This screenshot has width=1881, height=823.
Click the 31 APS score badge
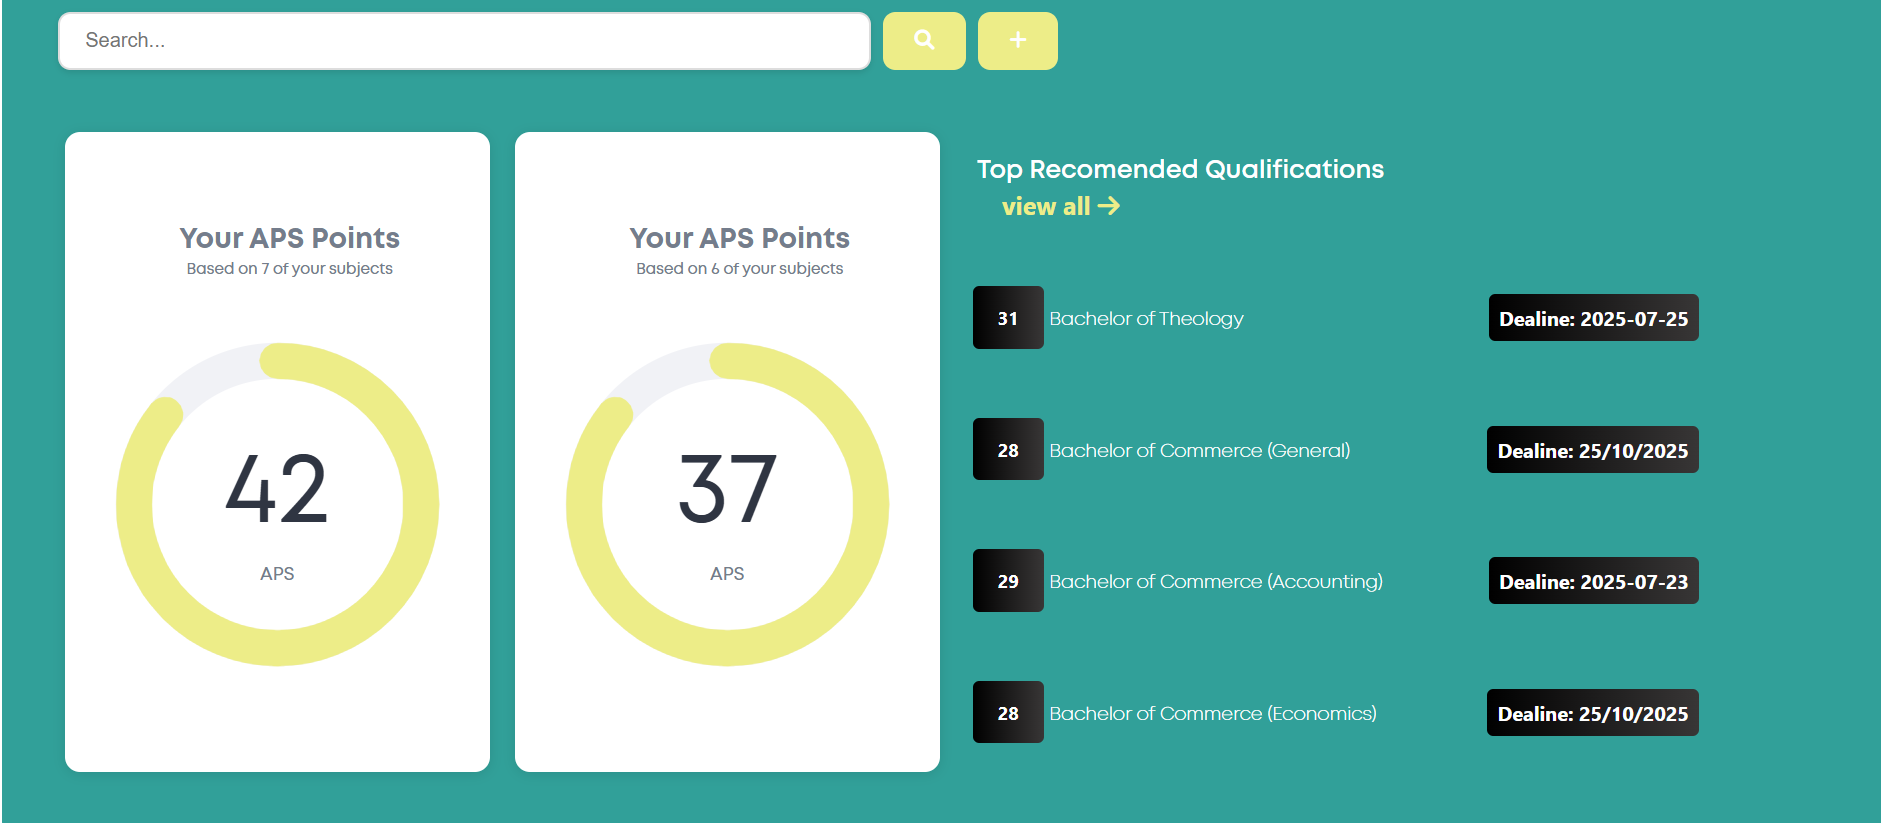pyautogui.click(x=1008, y=318)
